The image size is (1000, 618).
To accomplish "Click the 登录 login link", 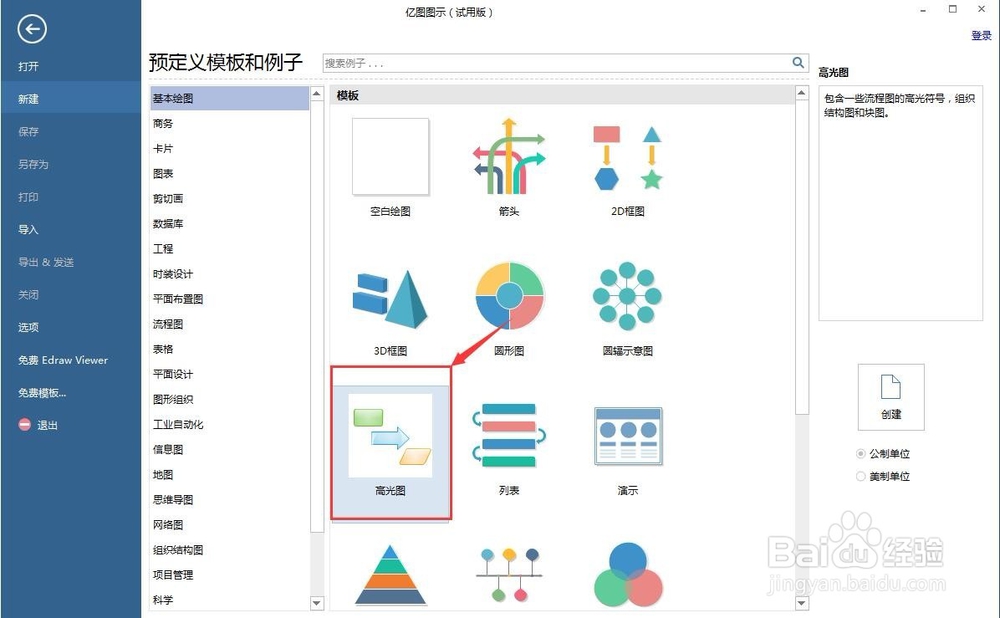I will pyautogui.click(x=981, y=36).
